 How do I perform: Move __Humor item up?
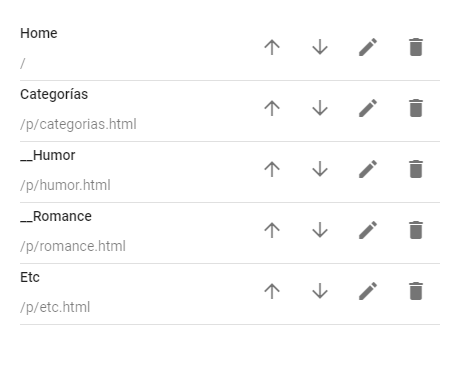tap(272, 169)
